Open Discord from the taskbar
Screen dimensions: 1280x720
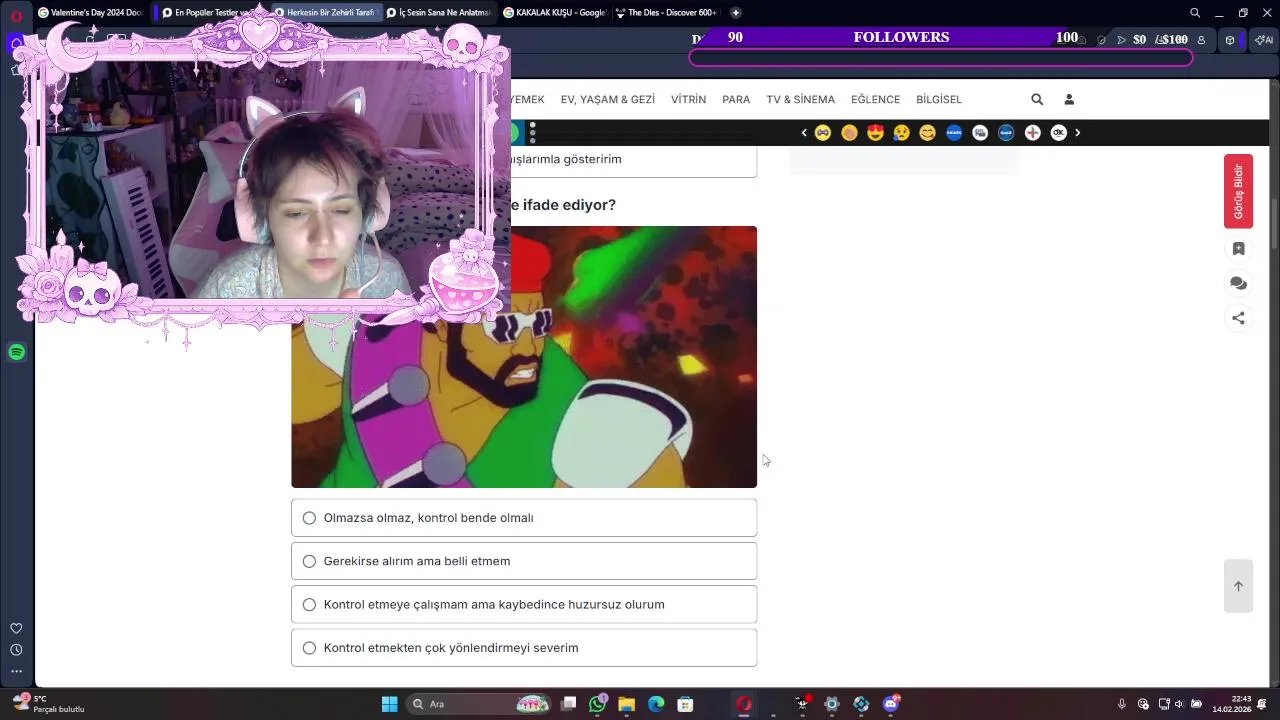tap(890, 704)
